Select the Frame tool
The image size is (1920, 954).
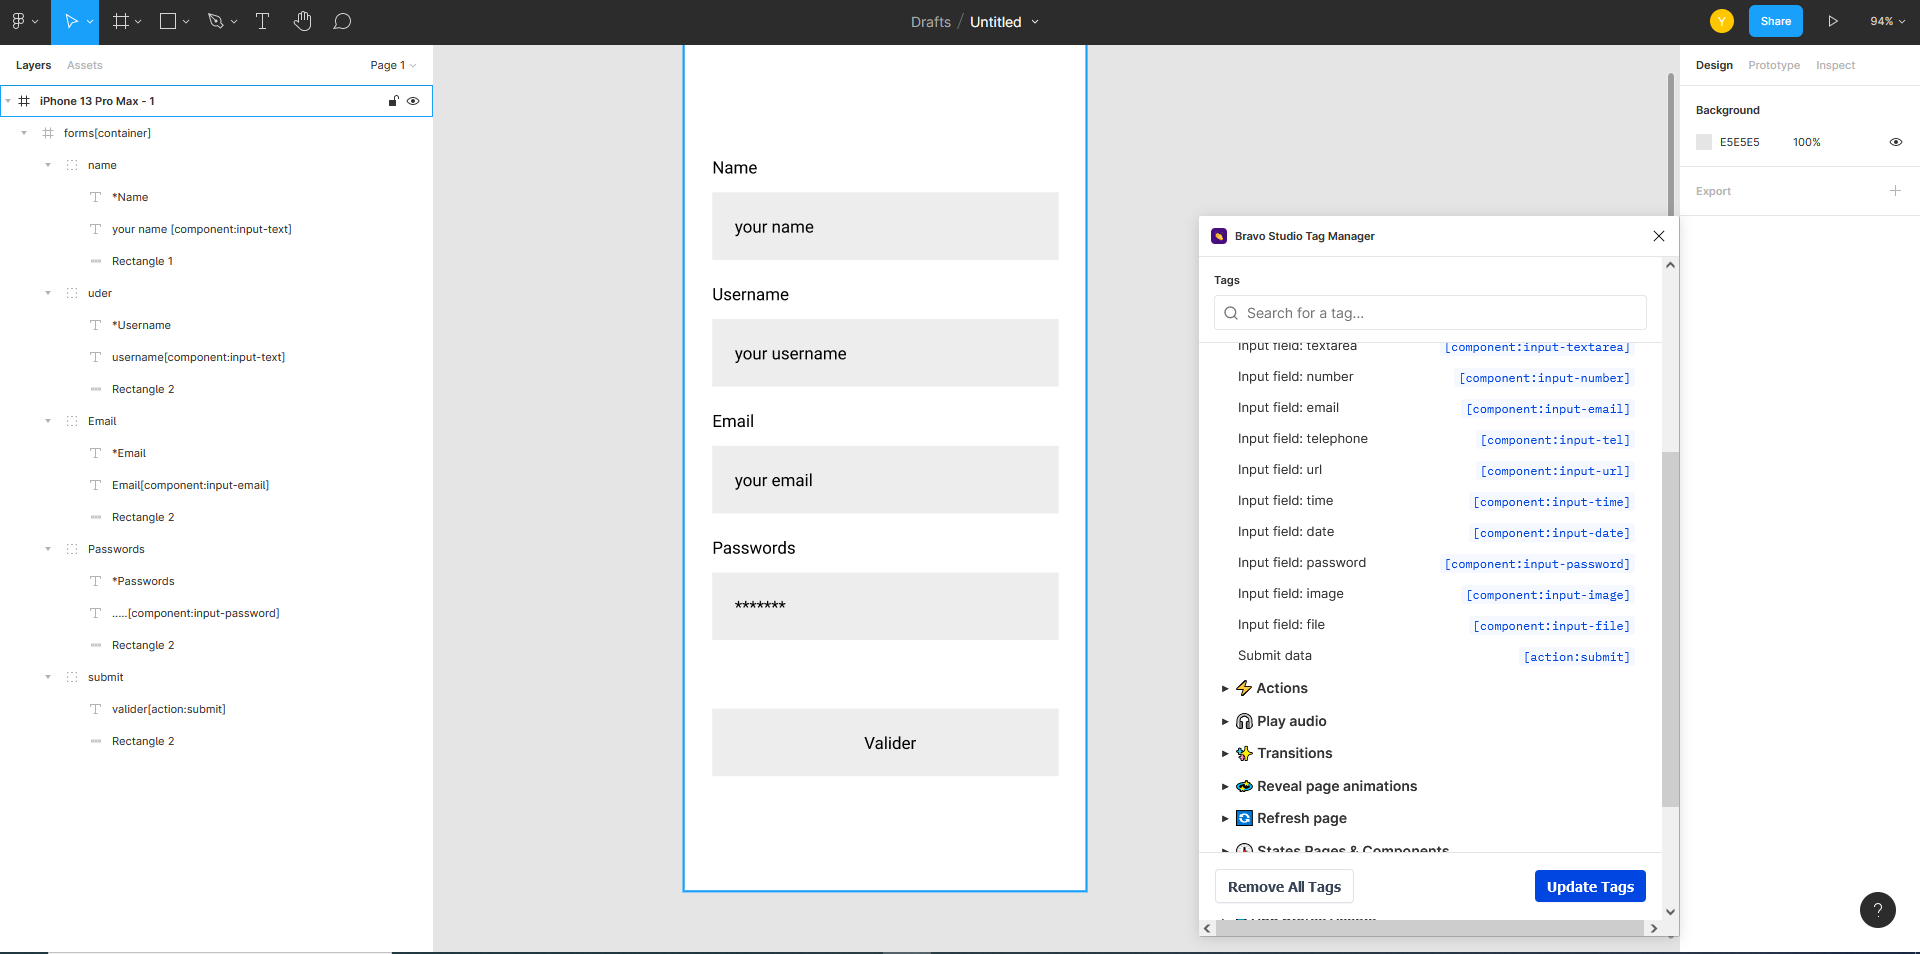tap(121, 21)
